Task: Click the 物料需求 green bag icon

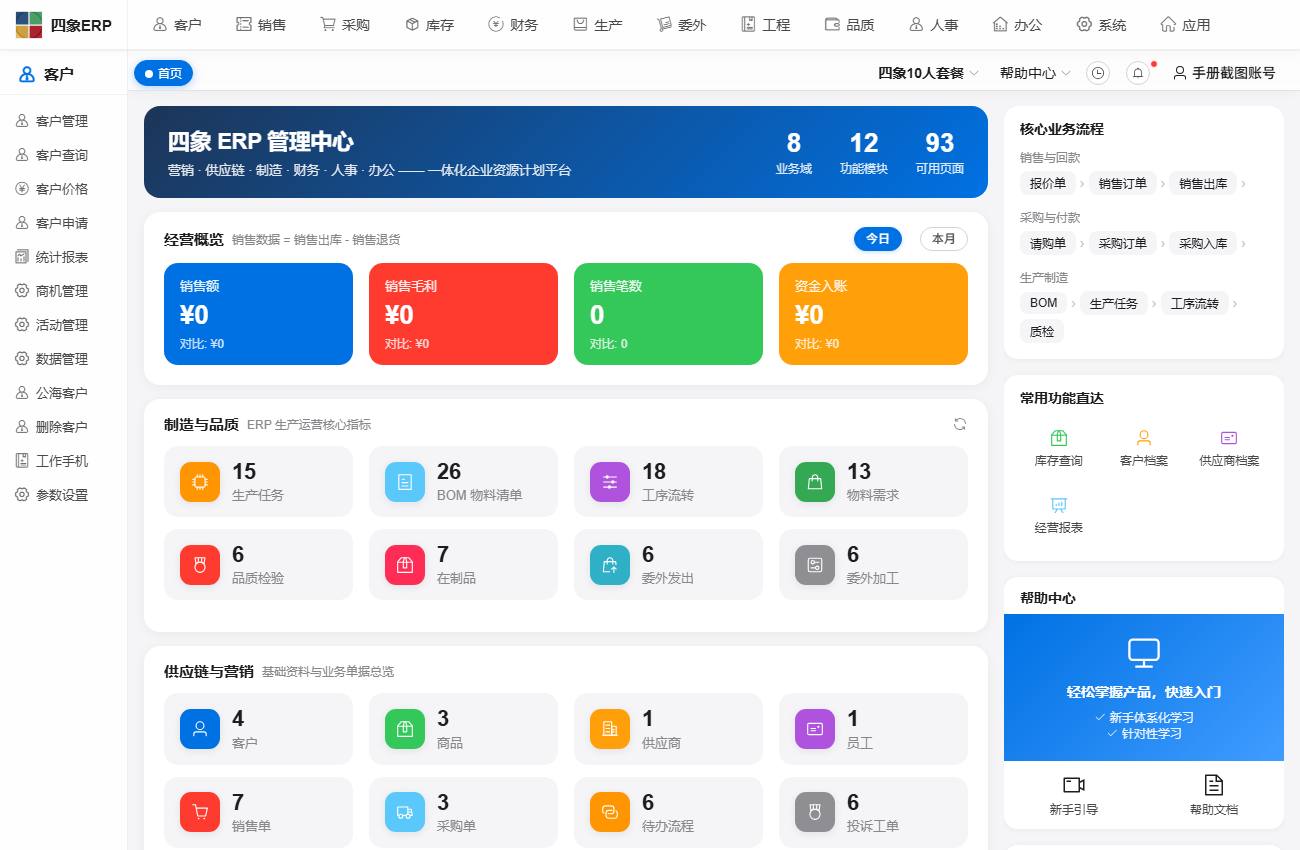Action: click(815, 482)
